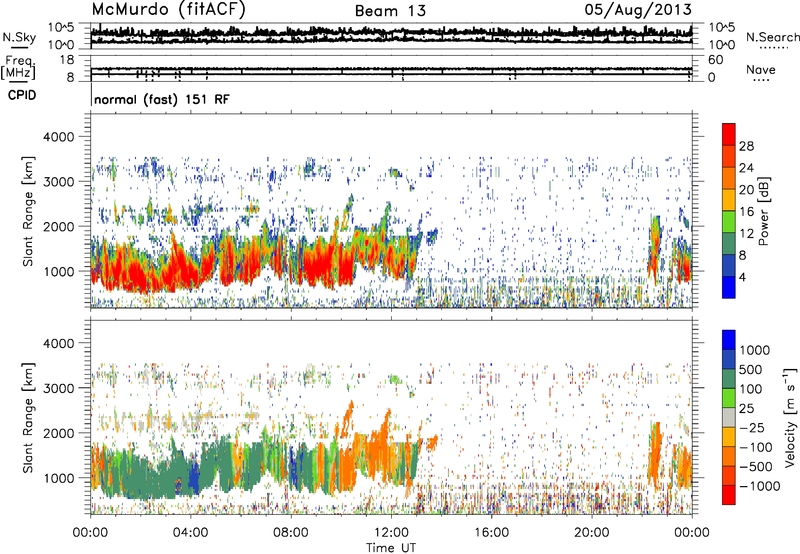
Task: Click the '16' tick on Power colorbar
Action: (x=746, y=212)
